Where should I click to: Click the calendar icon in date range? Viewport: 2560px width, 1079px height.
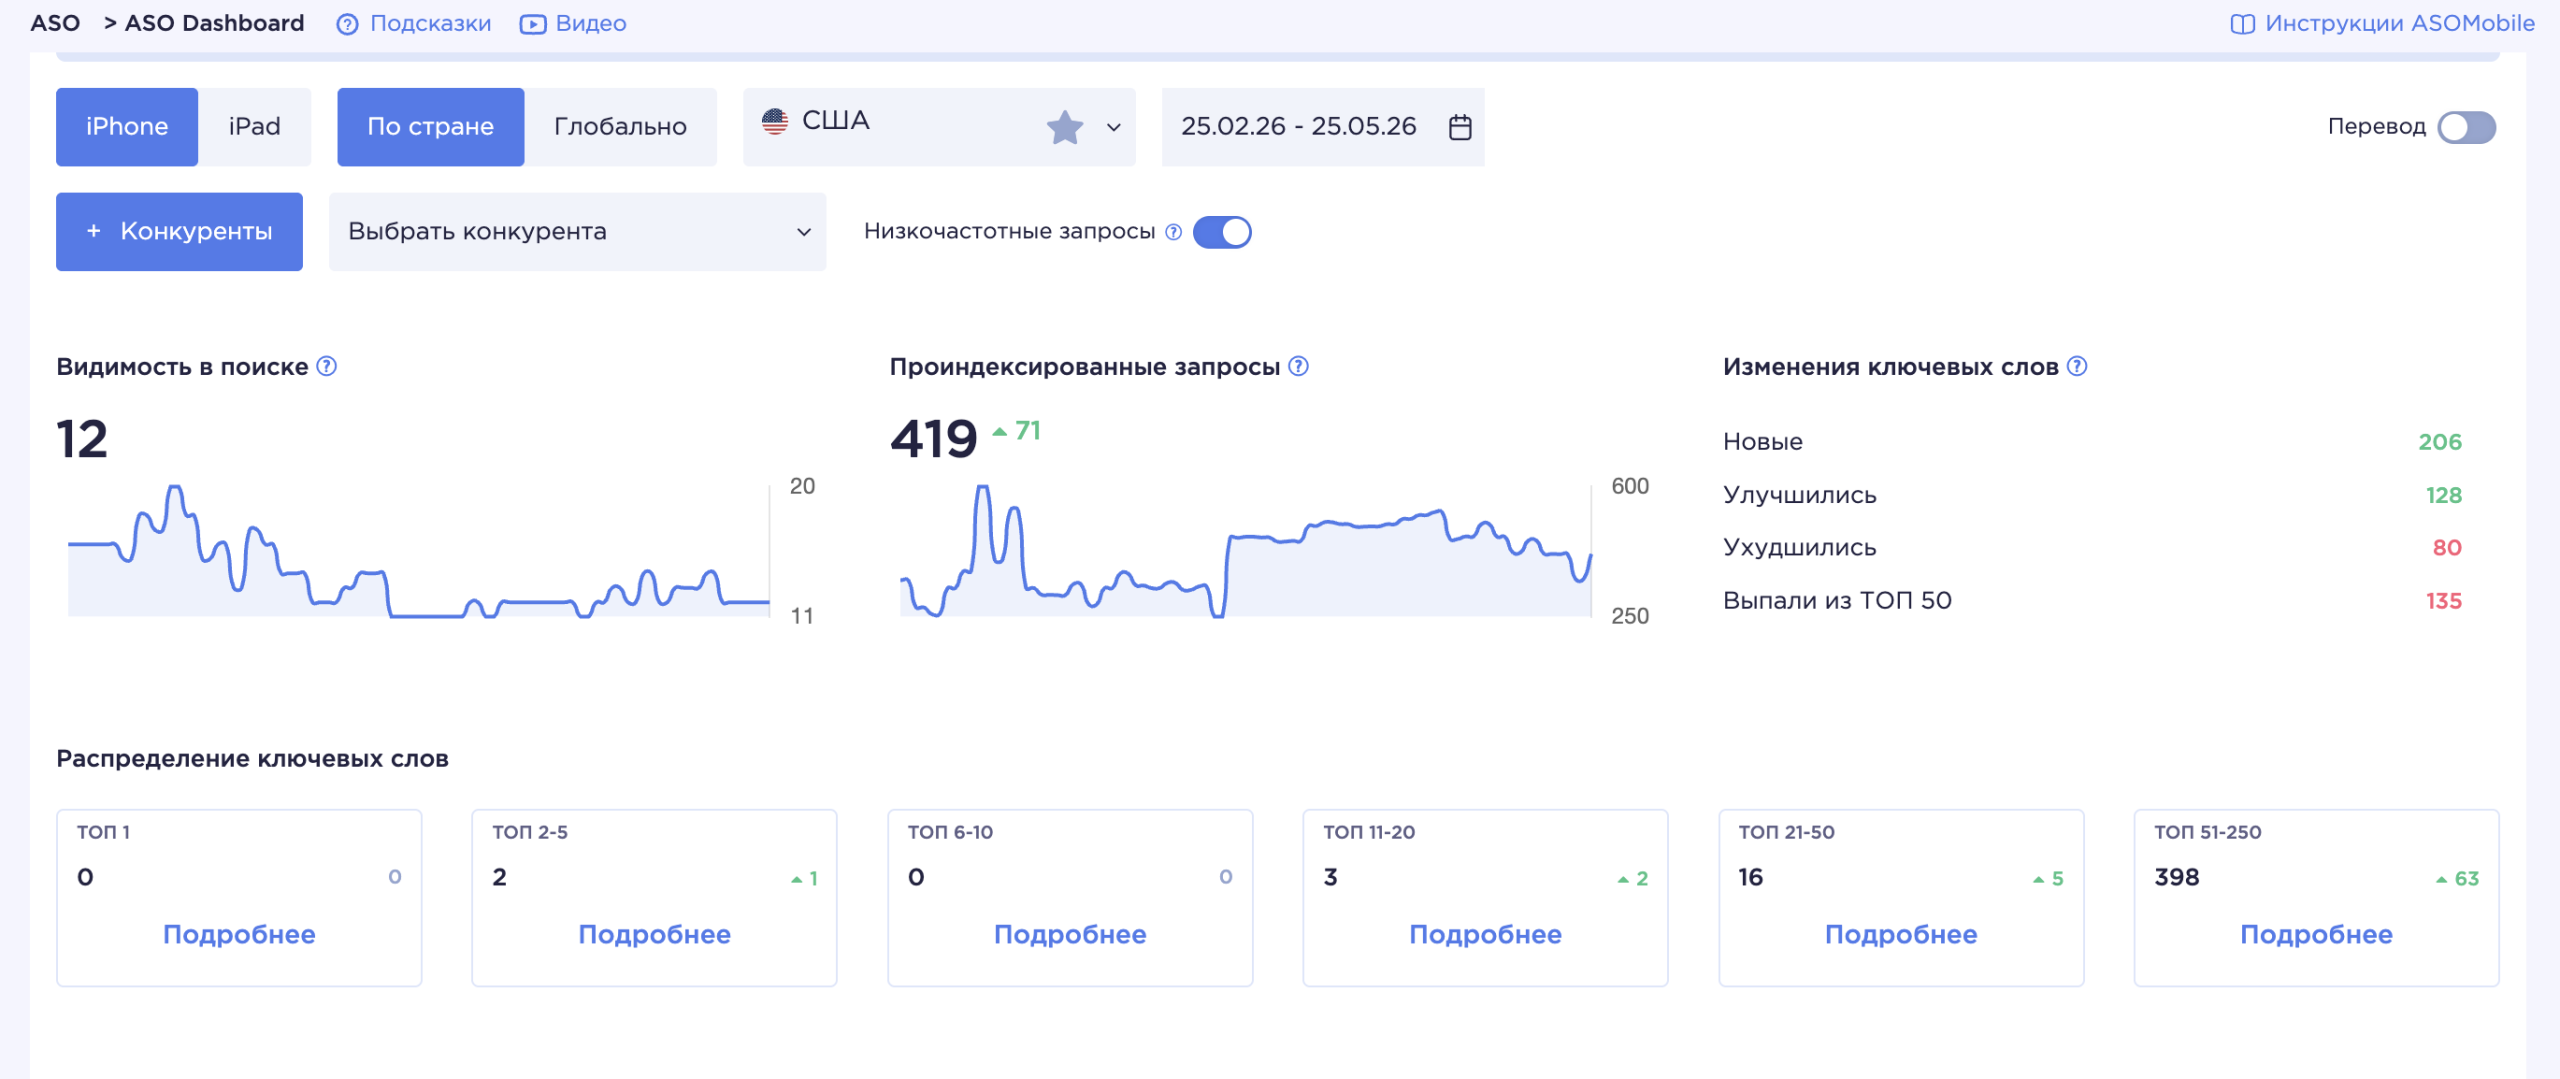pos(1460,127)
